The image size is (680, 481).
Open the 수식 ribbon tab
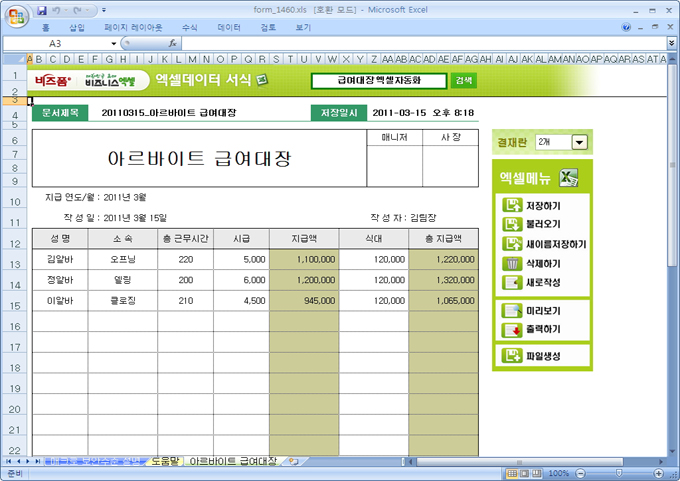click(190, 28)
